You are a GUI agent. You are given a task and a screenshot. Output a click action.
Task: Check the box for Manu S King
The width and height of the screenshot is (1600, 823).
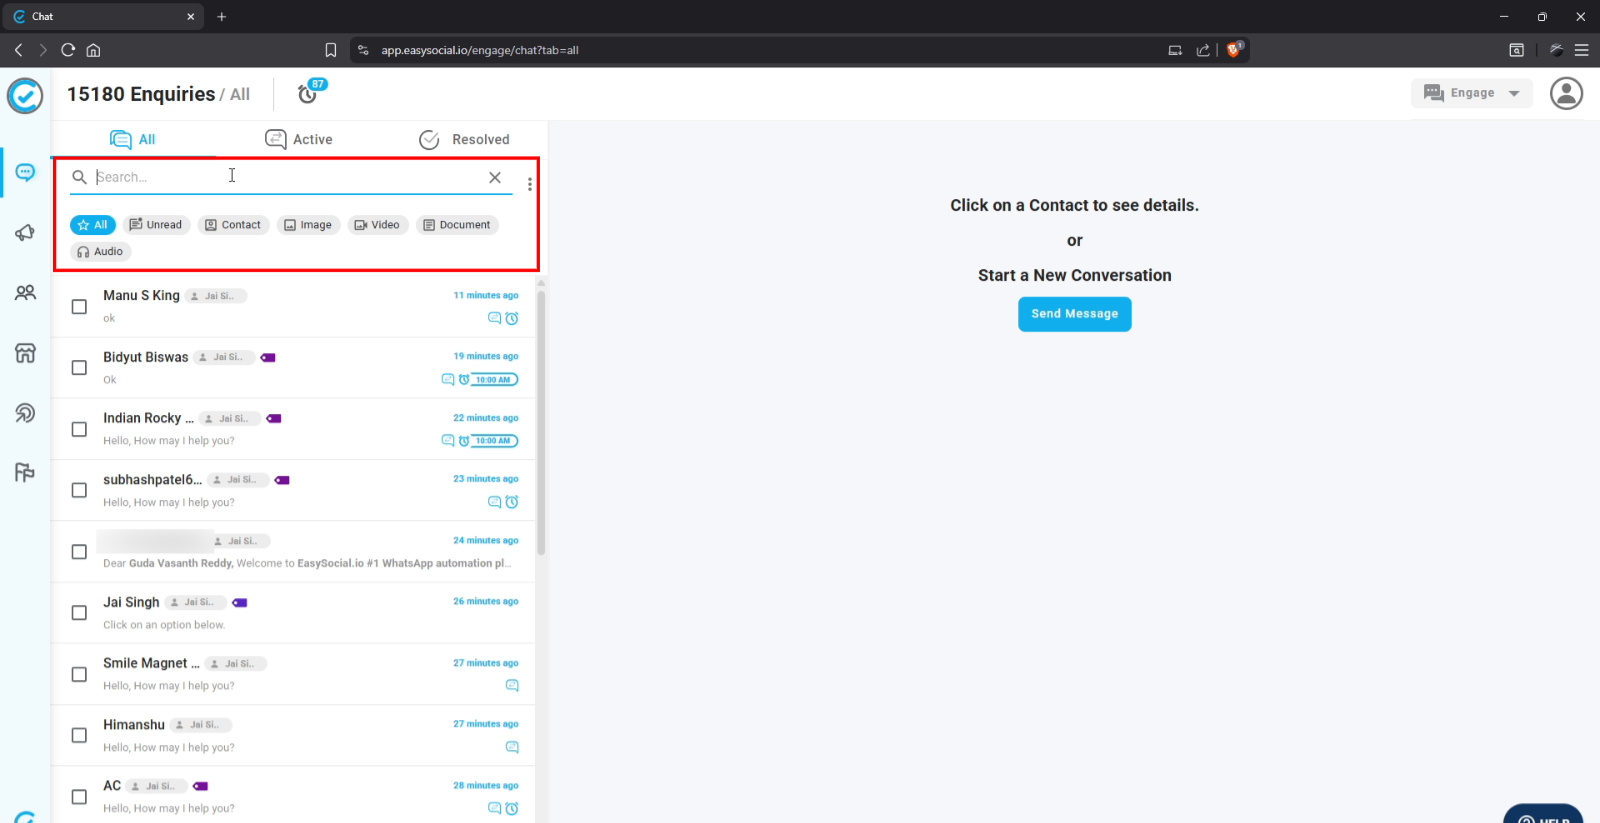(79, 307)
